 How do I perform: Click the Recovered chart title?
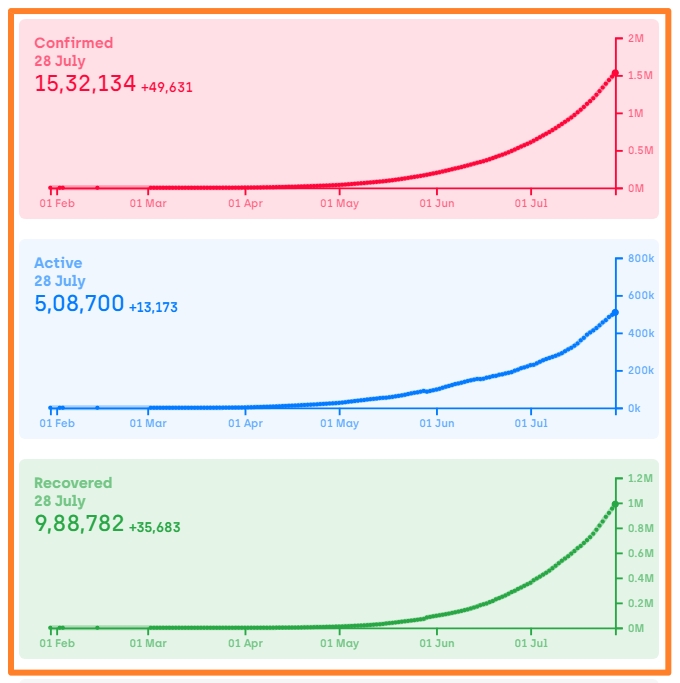pos(73,483)
